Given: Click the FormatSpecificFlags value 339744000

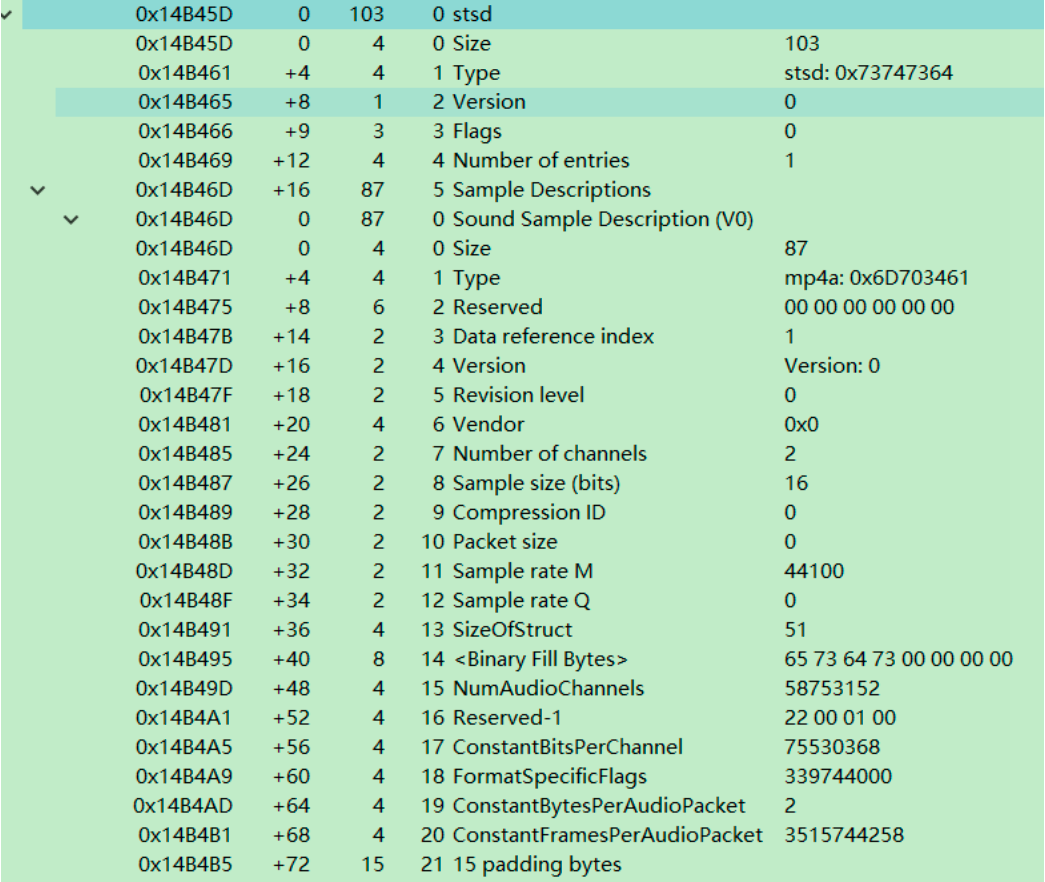Looking at the screenshot, I should (x=838, y=777).
